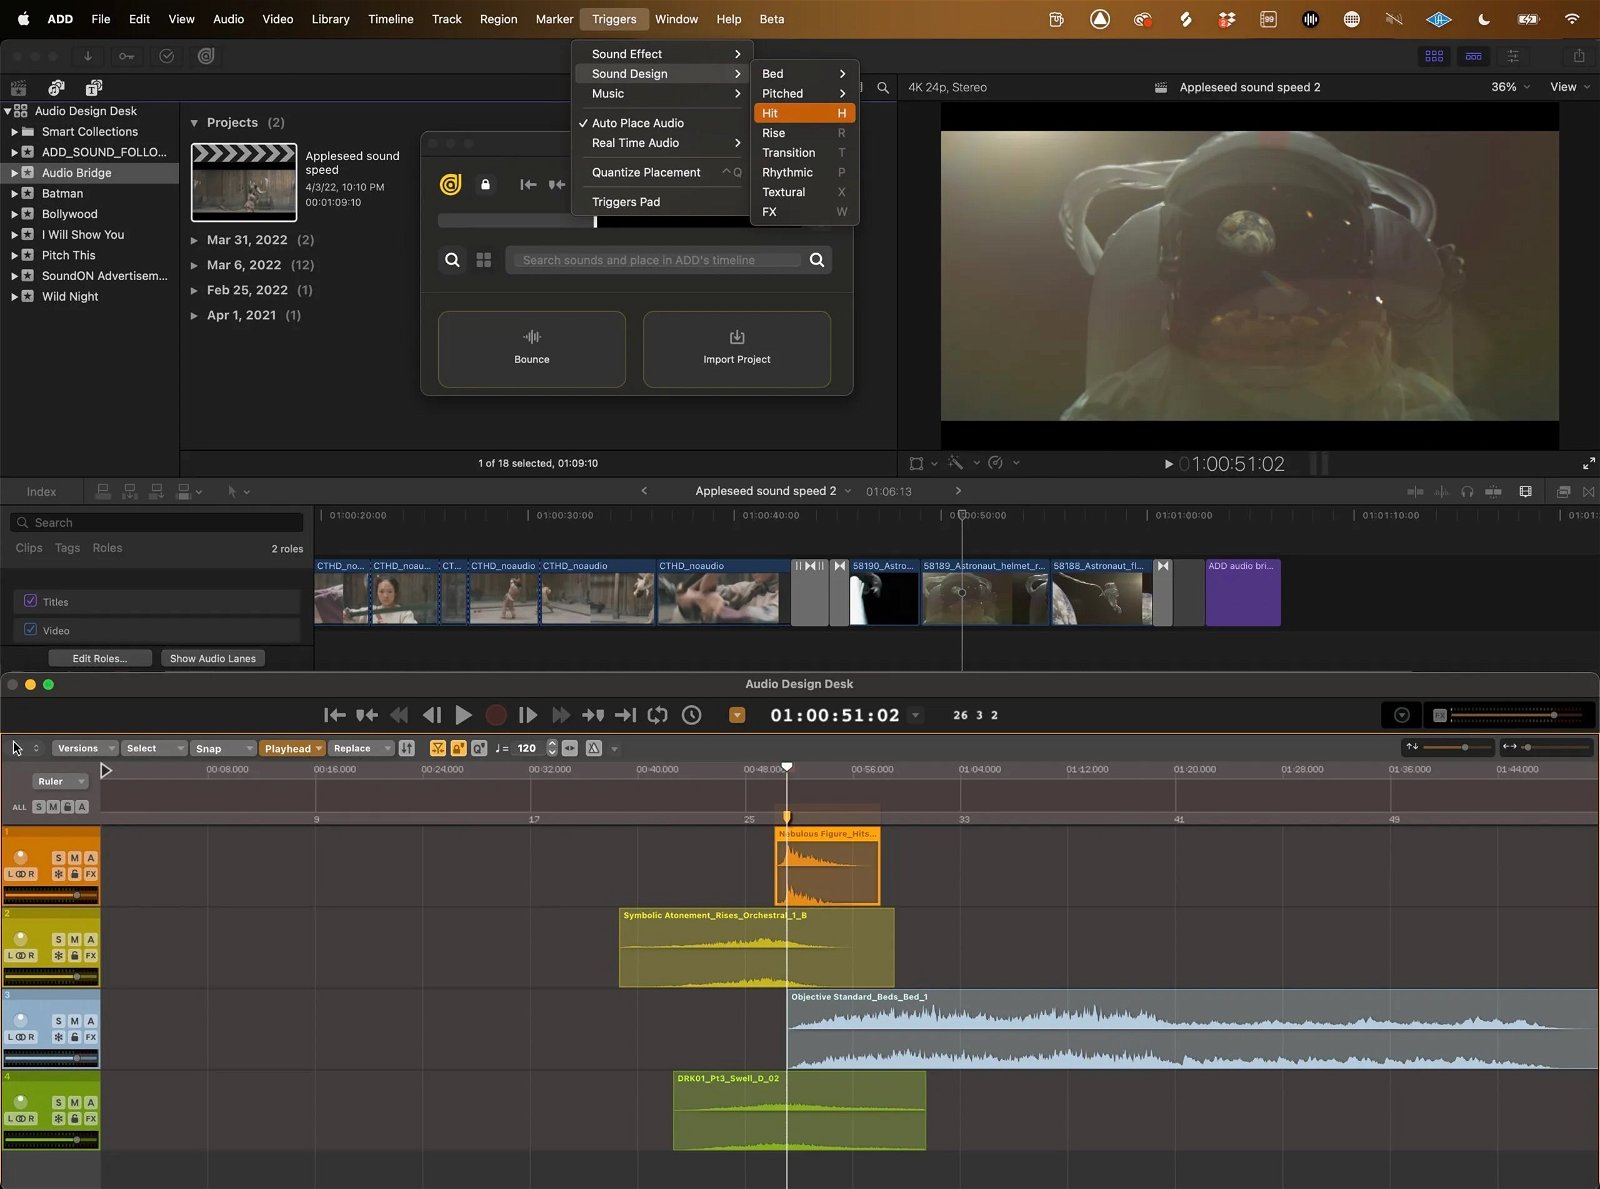
Task: Click the filmstrip clip appearance icon
Action: pos(1525,492)
